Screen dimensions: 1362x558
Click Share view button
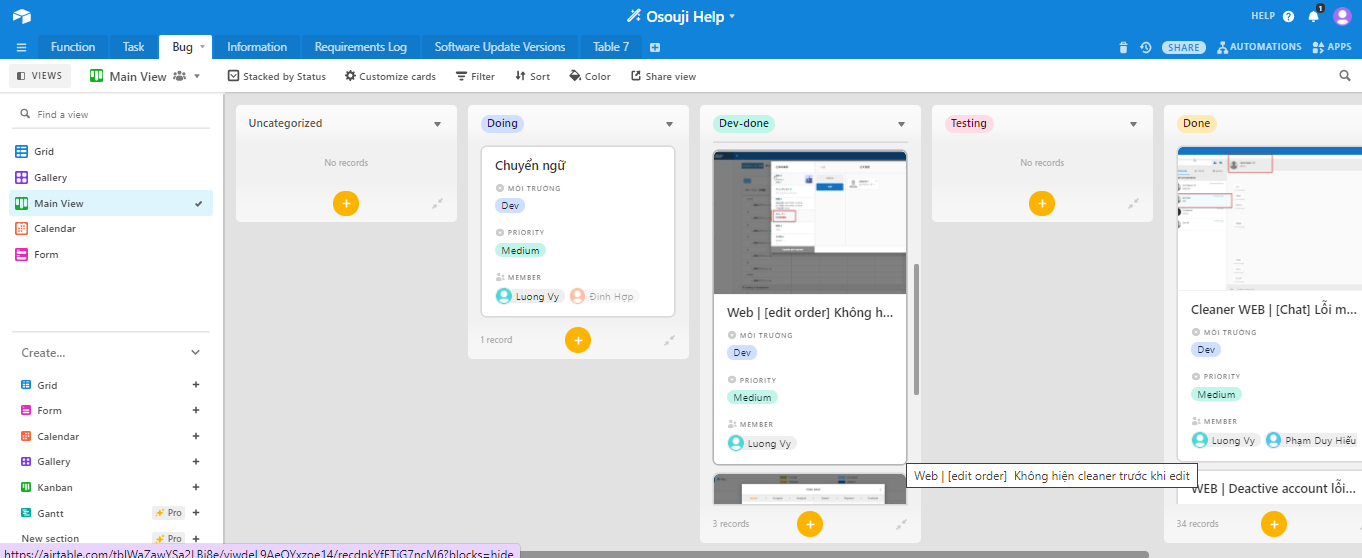point(663,76)
